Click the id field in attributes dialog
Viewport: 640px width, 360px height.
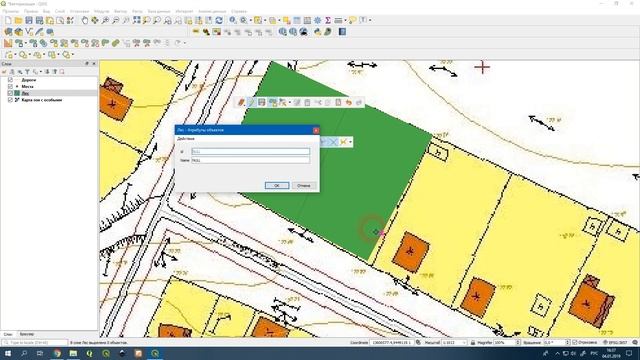pyautogui.click(x=251, y=151)
